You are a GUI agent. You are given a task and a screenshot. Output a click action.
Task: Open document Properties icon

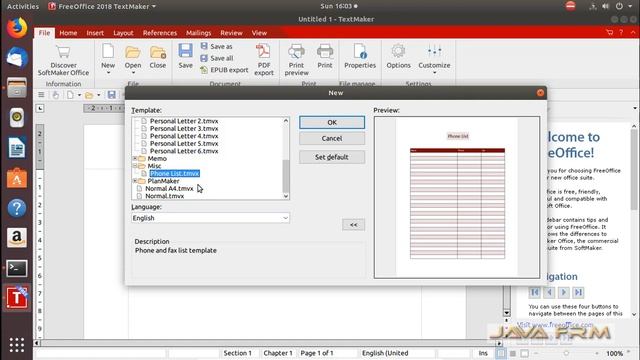coord(360,52)
